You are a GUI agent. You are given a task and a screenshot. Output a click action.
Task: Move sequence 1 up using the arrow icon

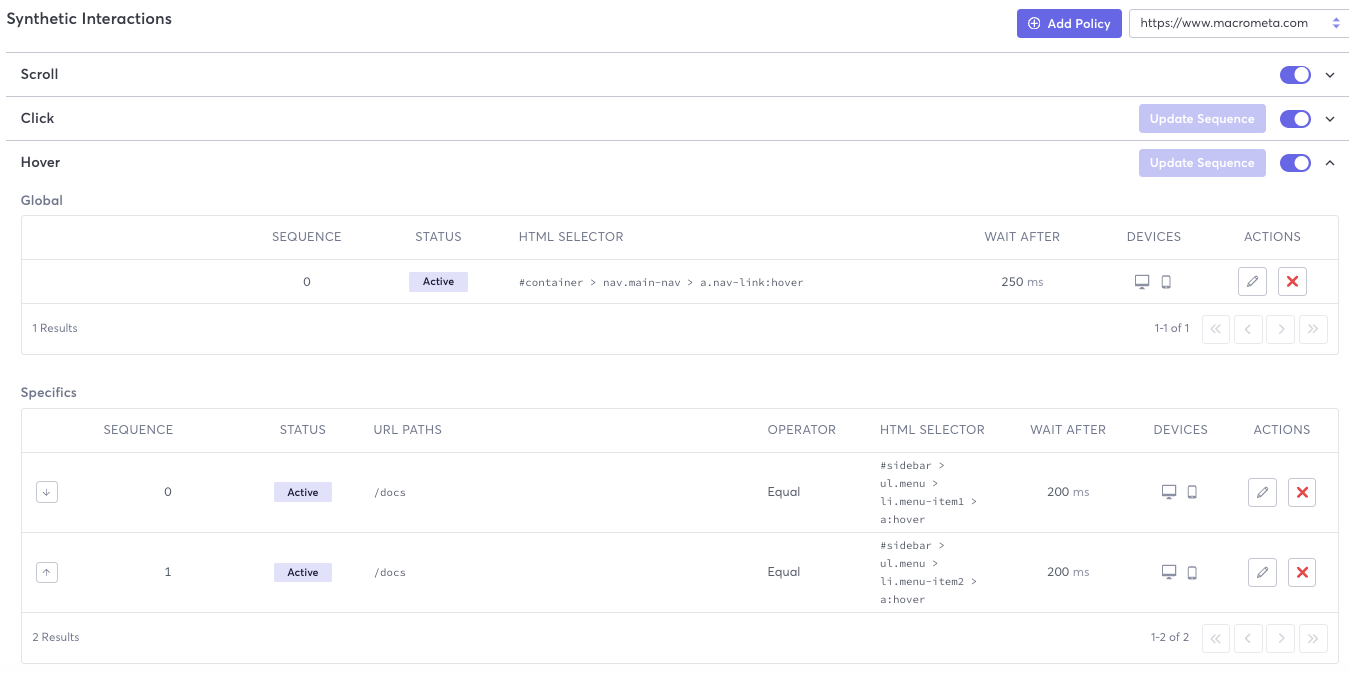[47, 572]
